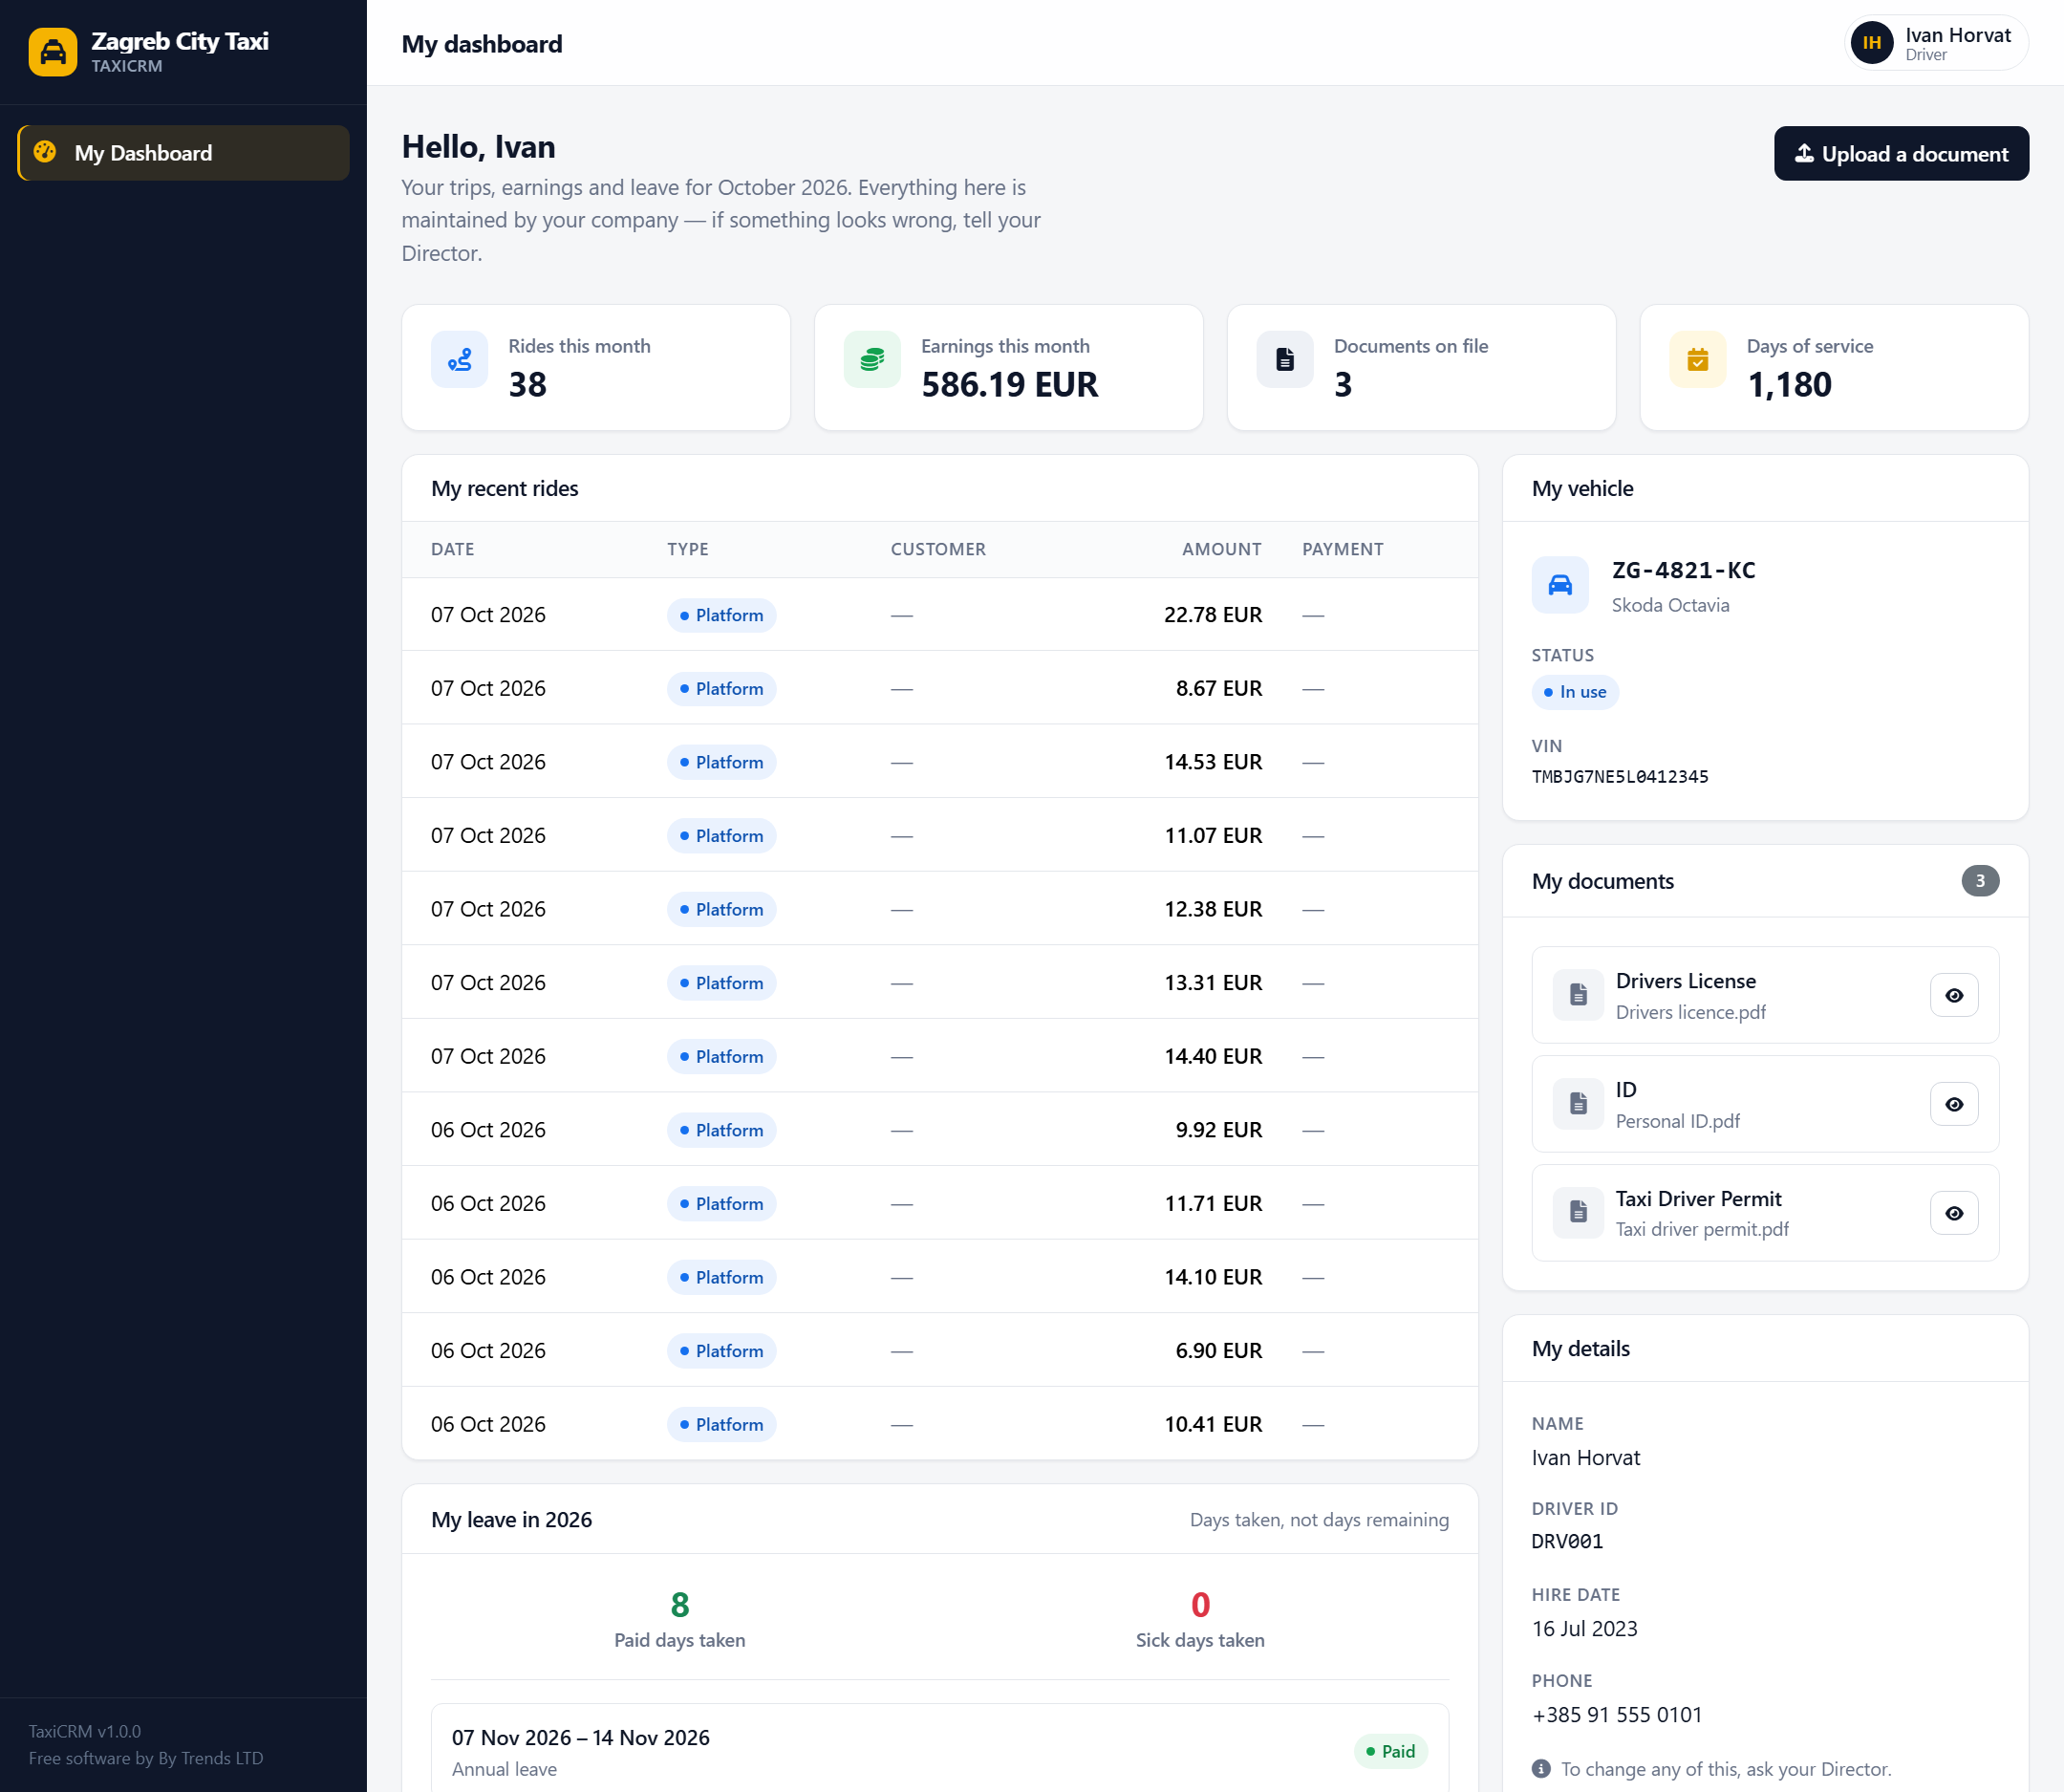Viewport: 2064px width, 1792px height.
Task: Click the blue car icon in My vehicle
Action: point(1560,585)
